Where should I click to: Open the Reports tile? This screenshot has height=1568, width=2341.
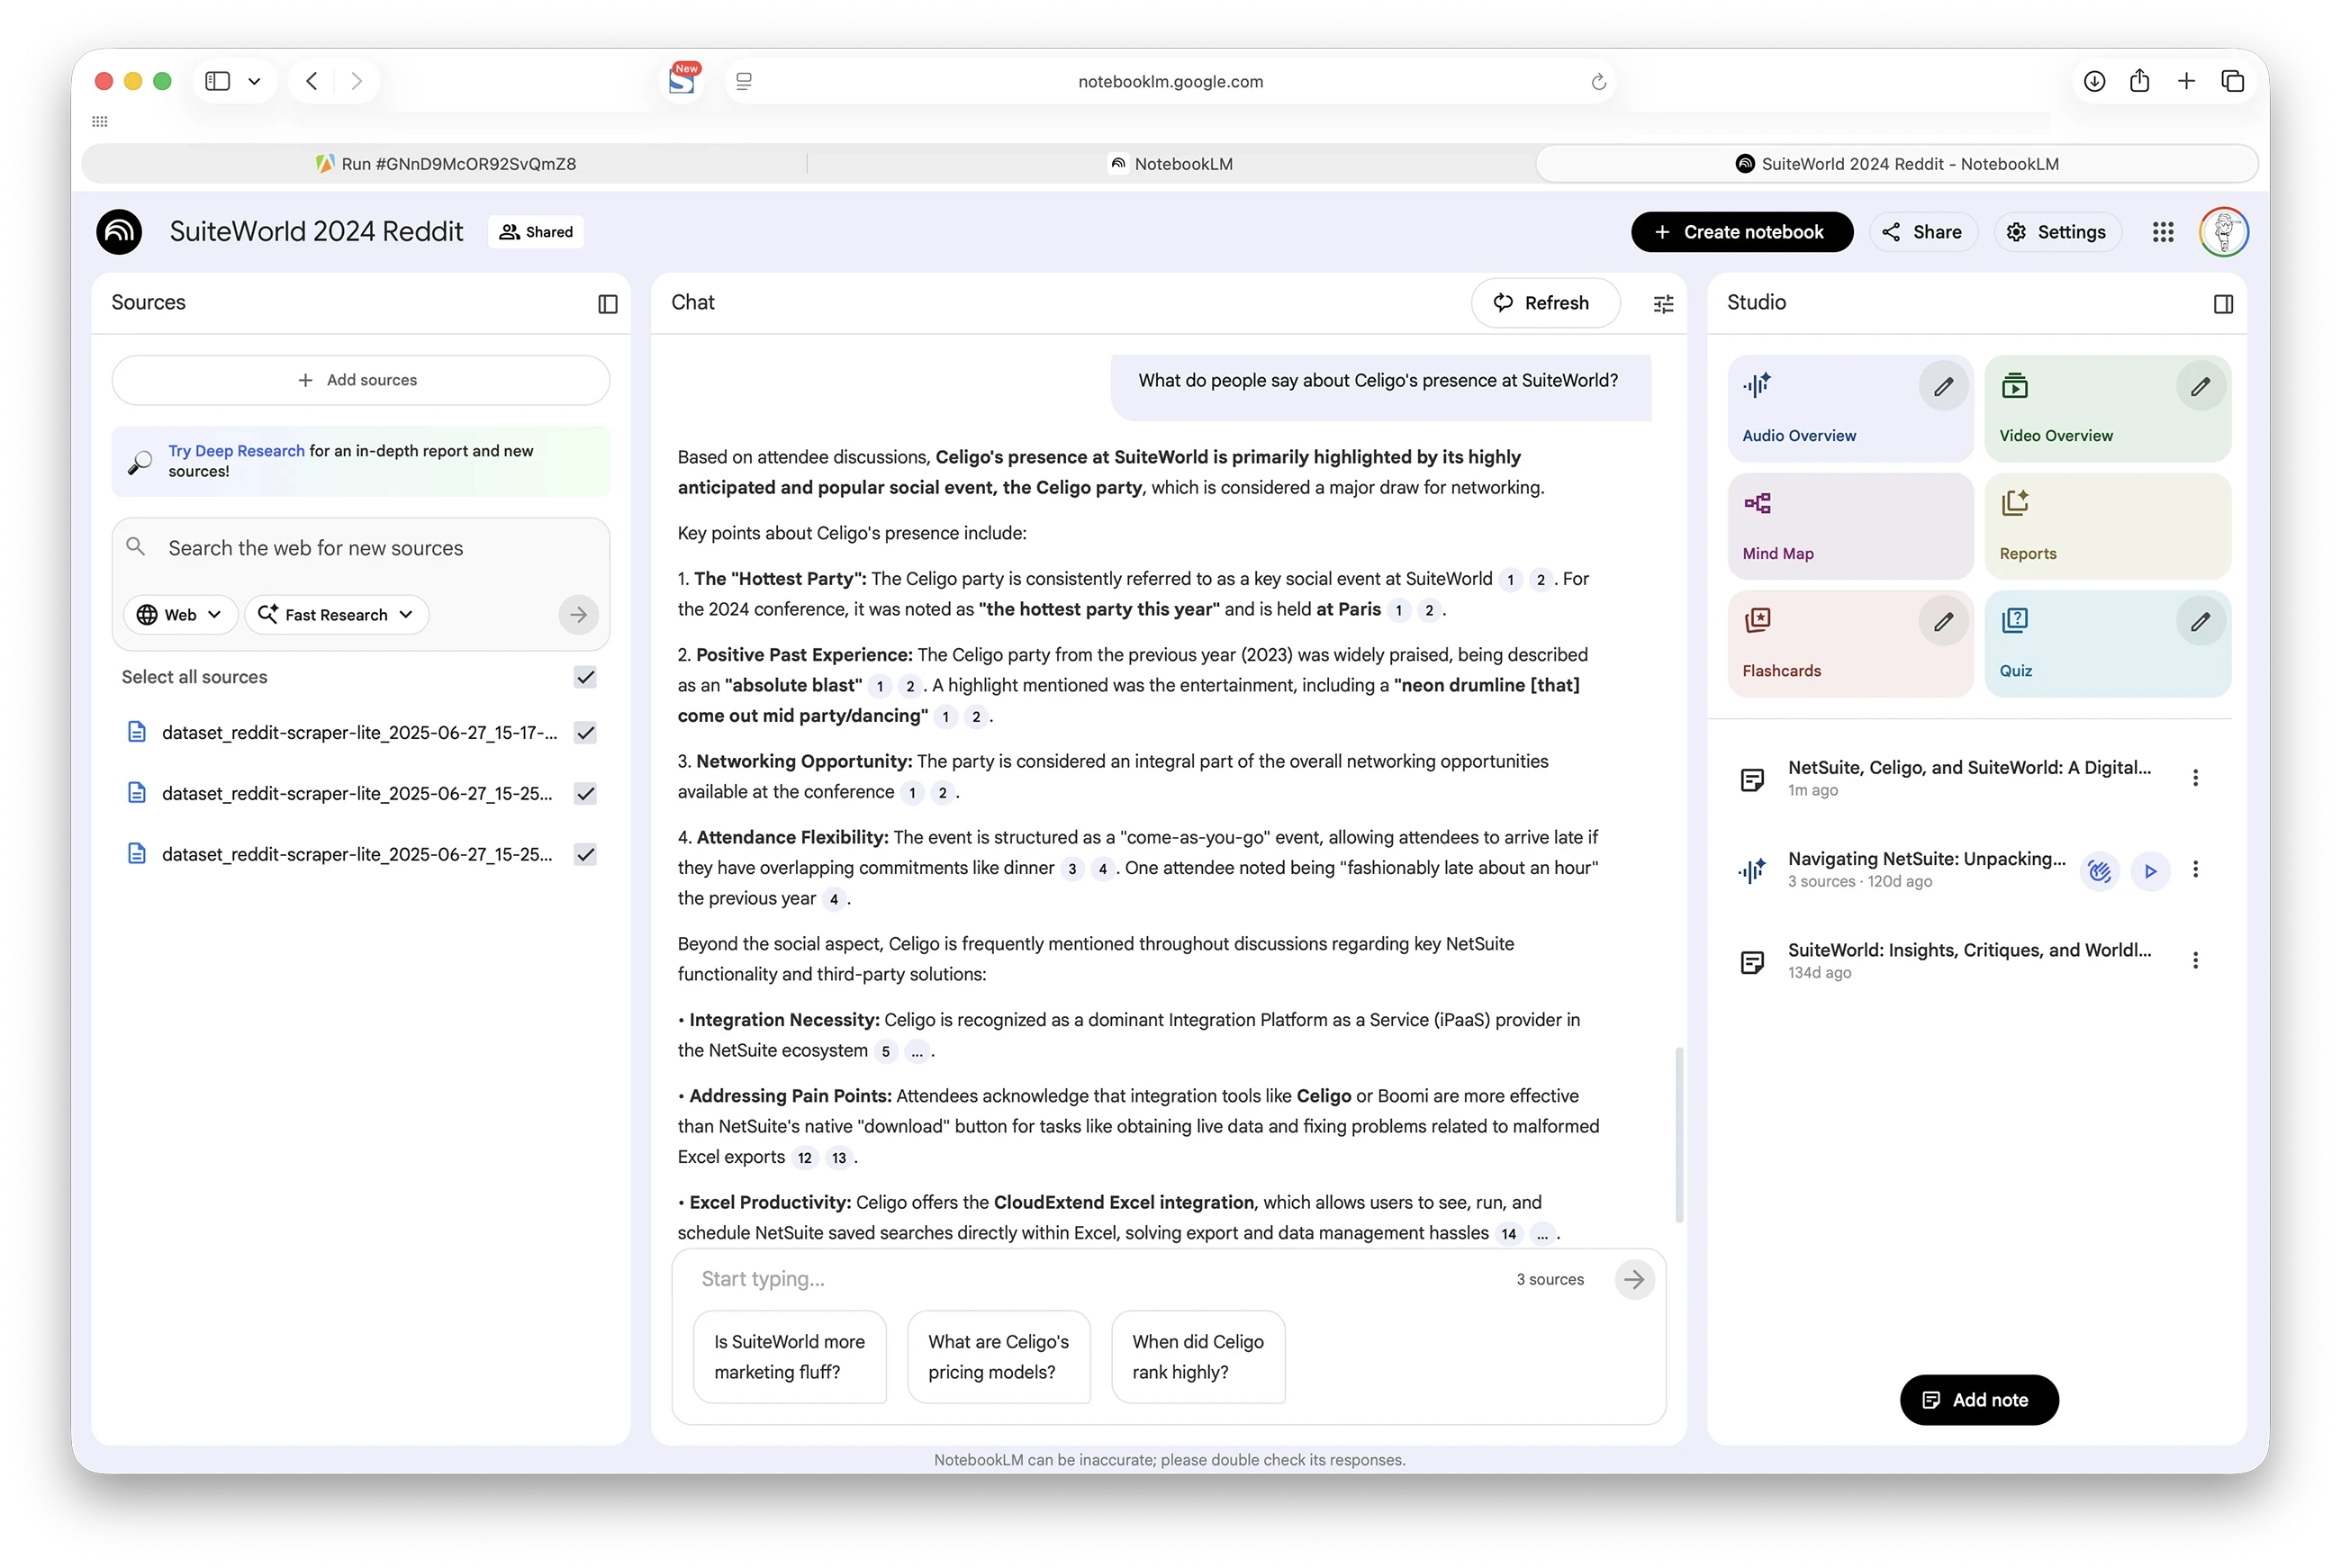pos(2107,526)
